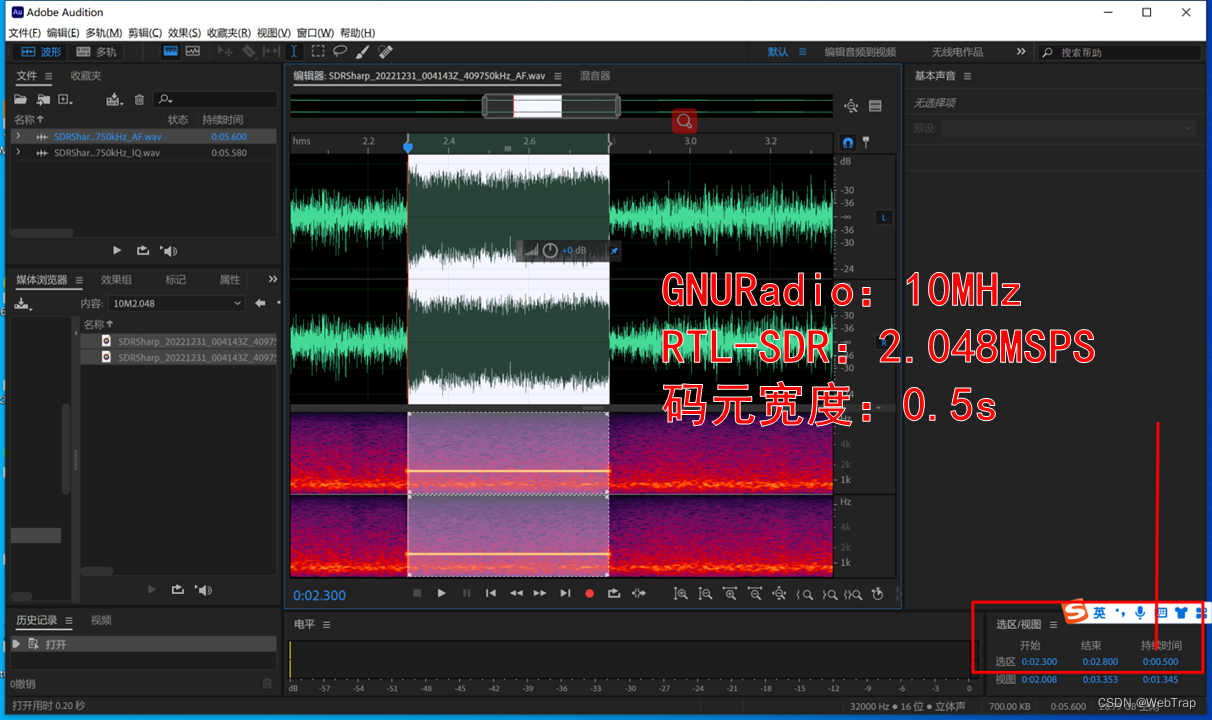
Task: Select the Paintbrush Selection tool
Action: click(363, 52)
